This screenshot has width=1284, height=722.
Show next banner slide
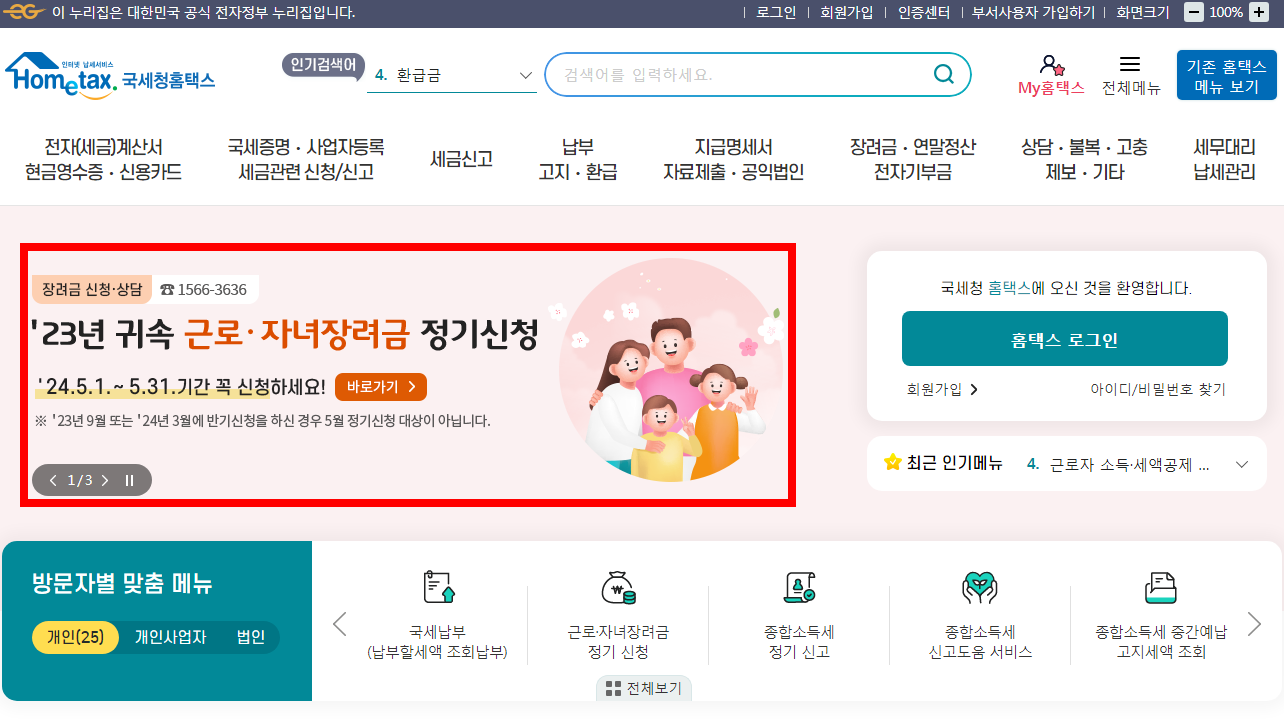pos(105,480)
